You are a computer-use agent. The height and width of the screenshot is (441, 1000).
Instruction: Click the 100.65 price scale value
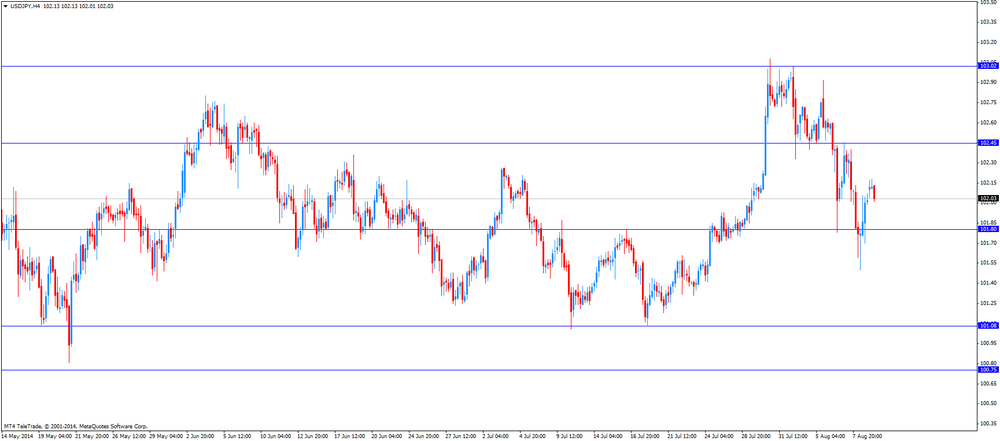point(988,384)
